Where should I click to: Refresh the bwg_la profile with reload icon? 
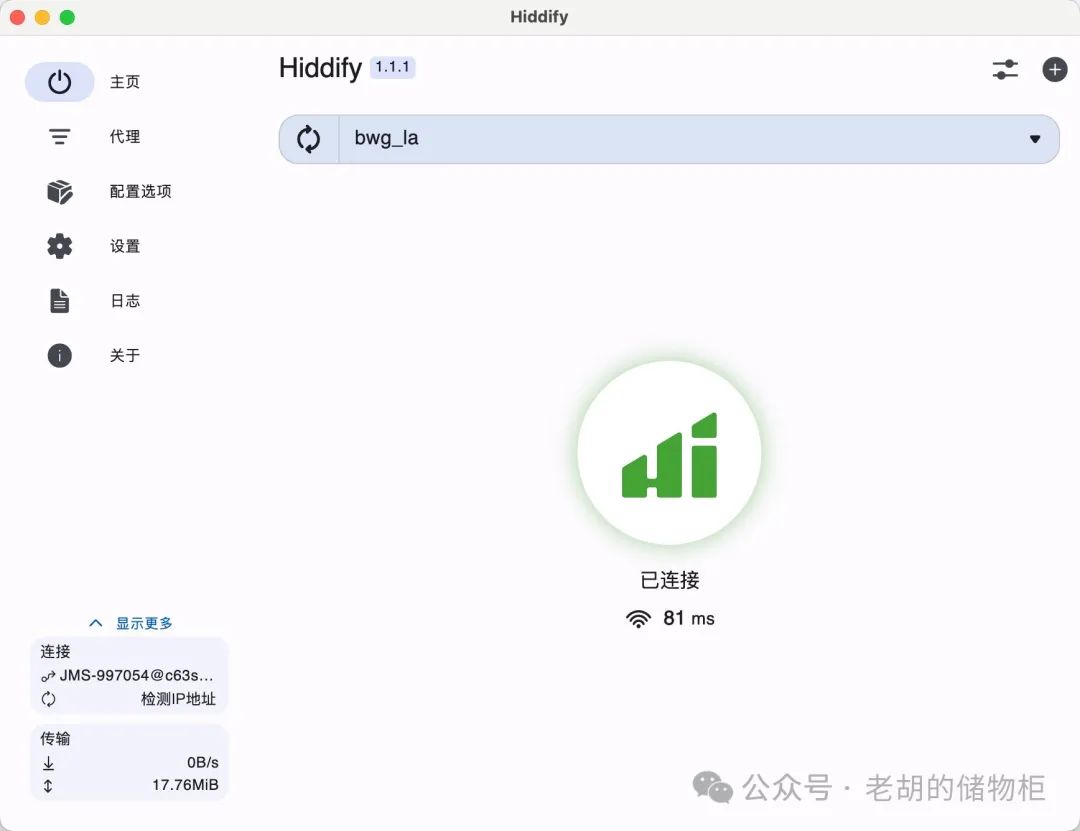tap(309, 139)
